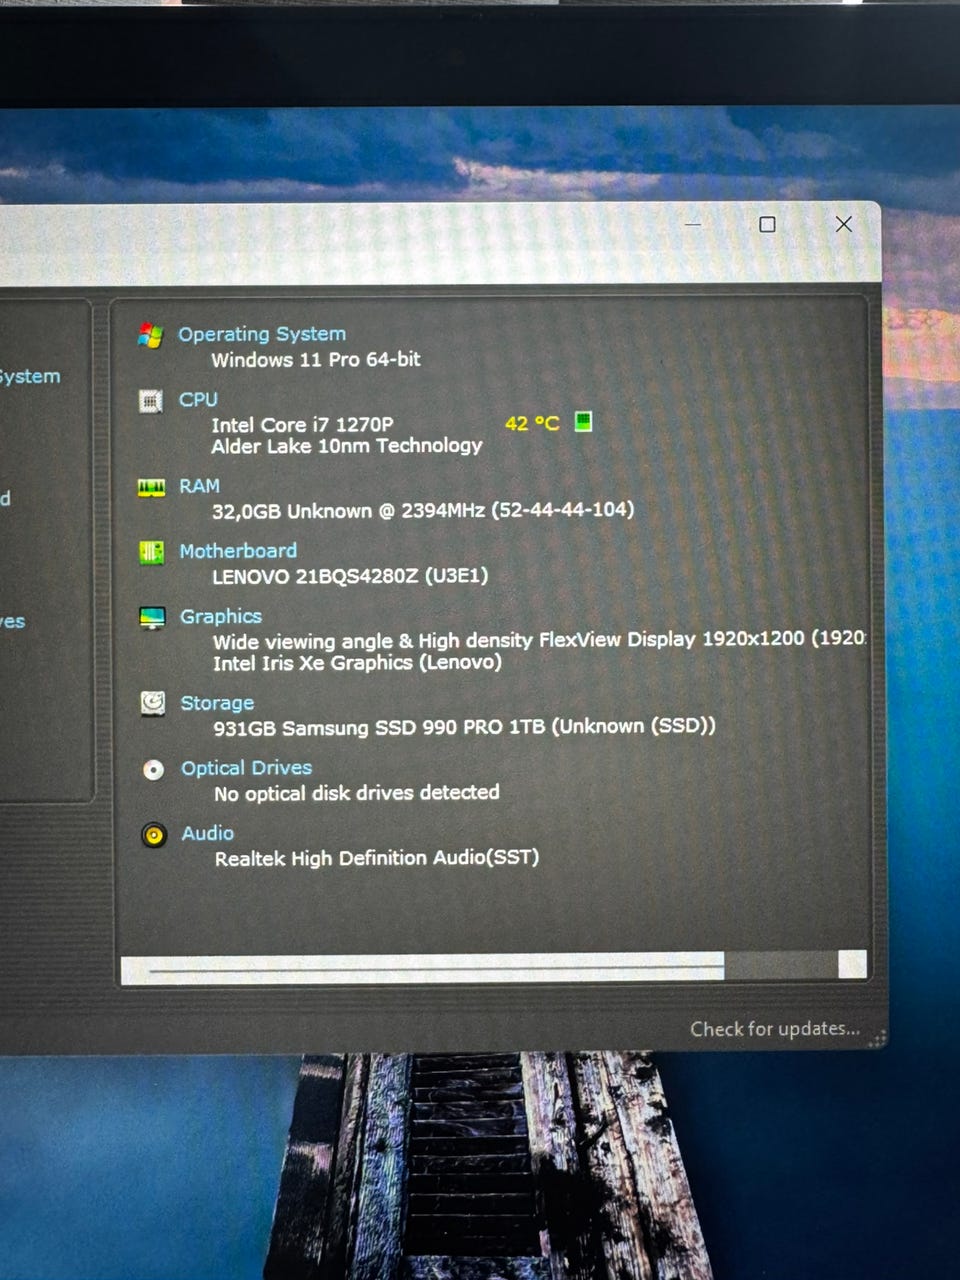
Task: Click the RAM memory stick icon
Action: pos(151,487)
